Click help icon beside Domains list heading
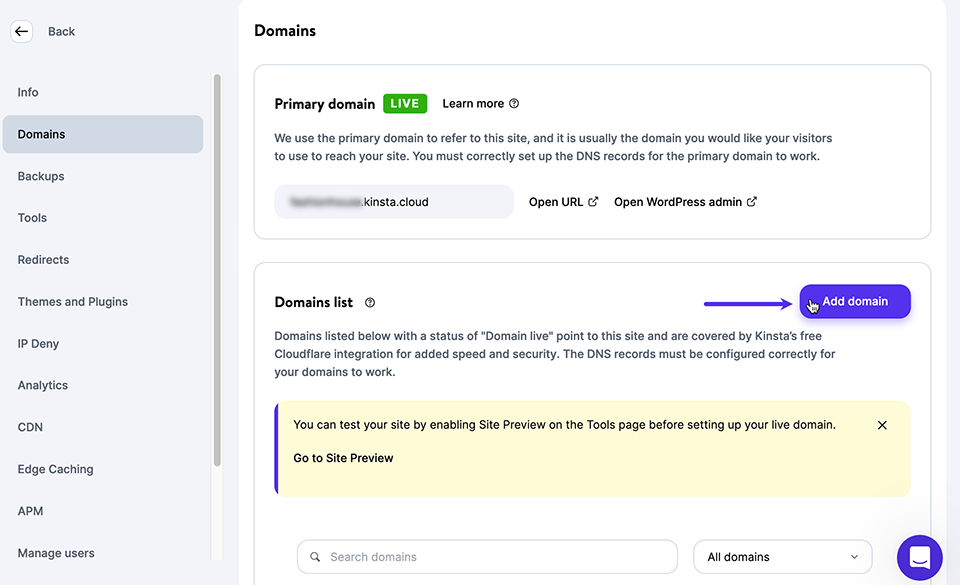Viewport: 960px width, 585px height. (370, 303)
